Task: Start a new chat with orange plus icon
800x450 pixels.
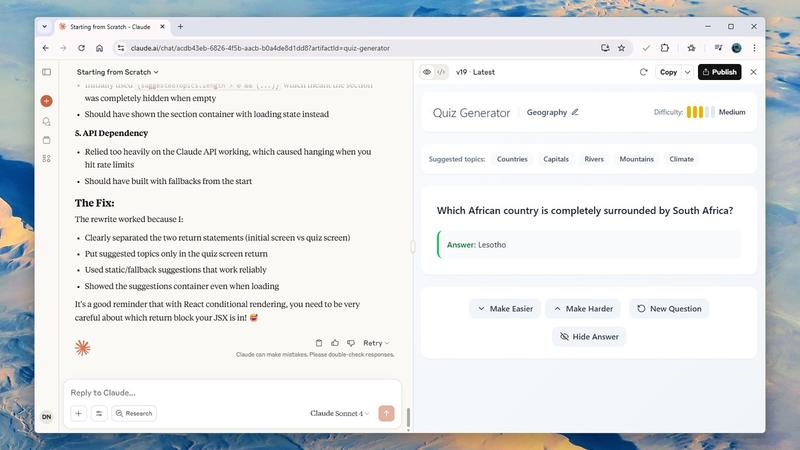Action: [46, 101]
